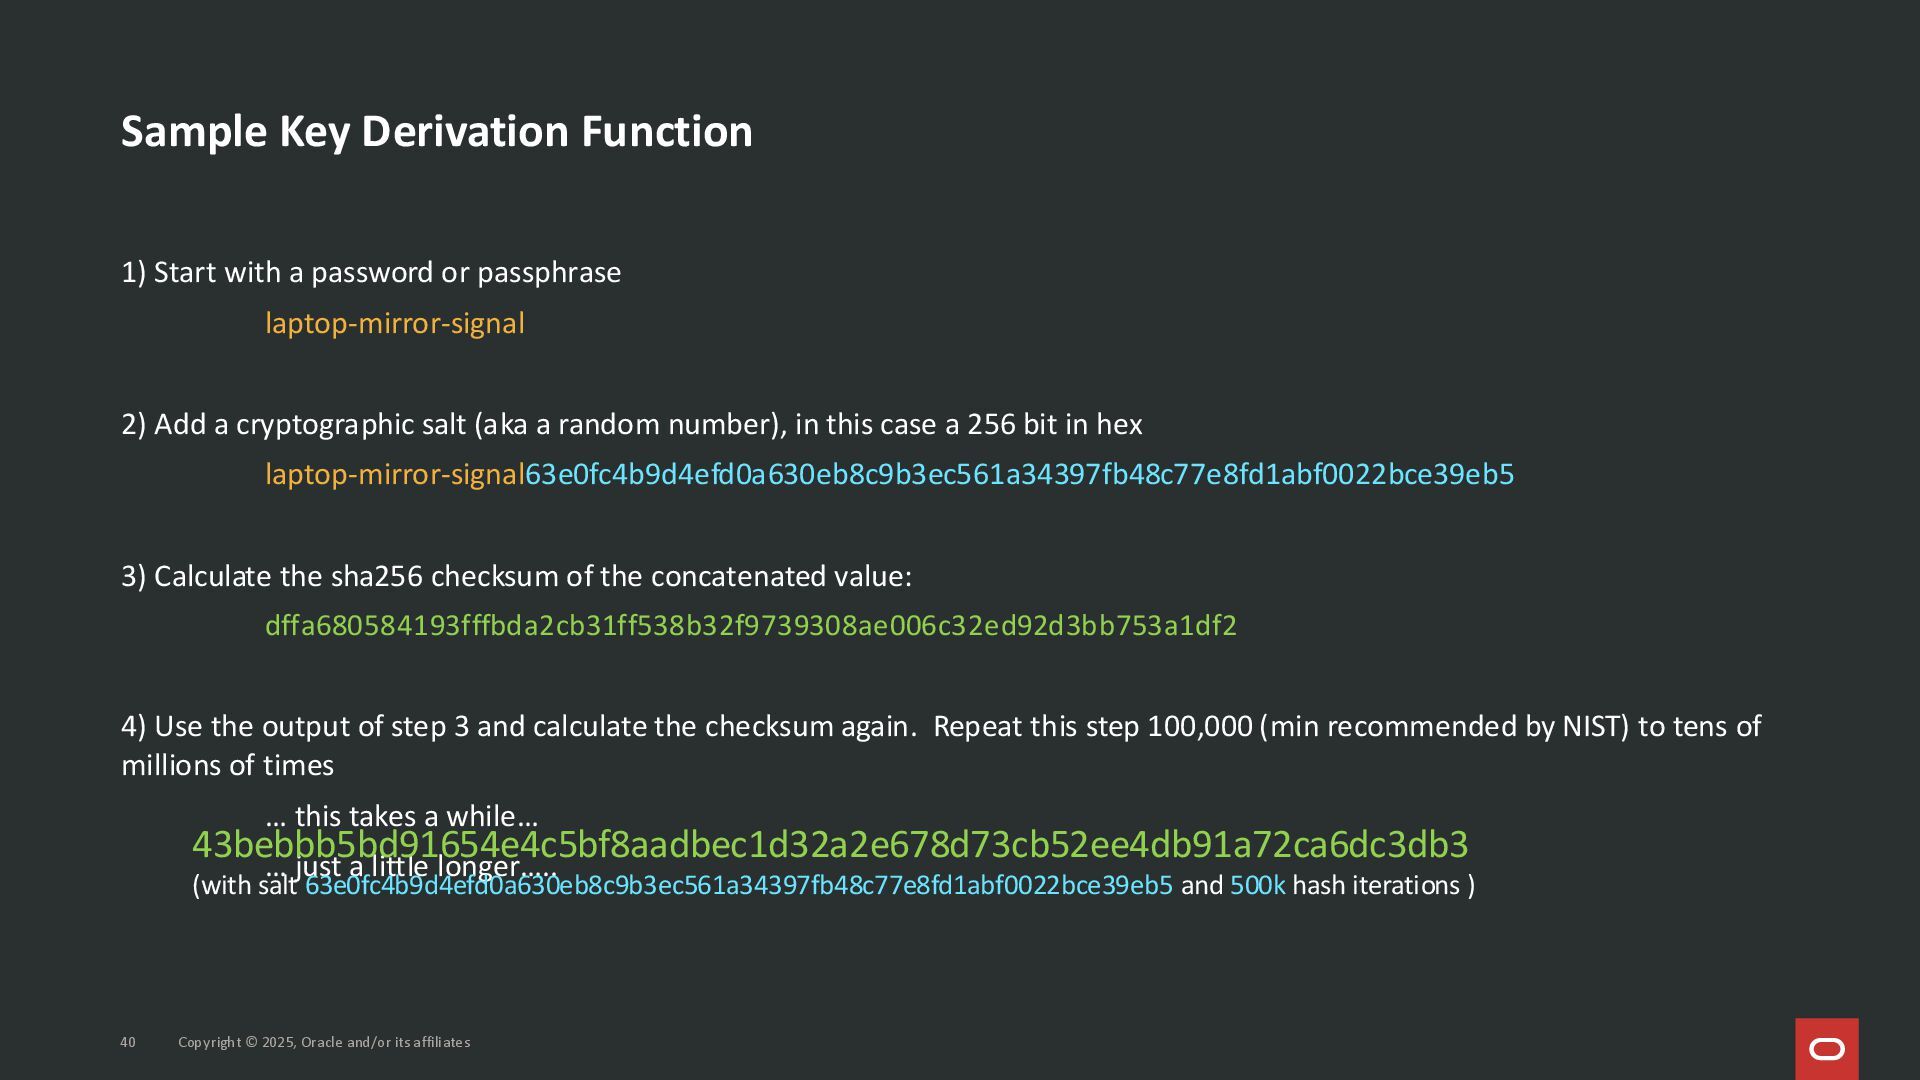Select the step 1 password or passphrase line
The width and height of the screenshot is (1920, 1080).
(x=371, y=272)
